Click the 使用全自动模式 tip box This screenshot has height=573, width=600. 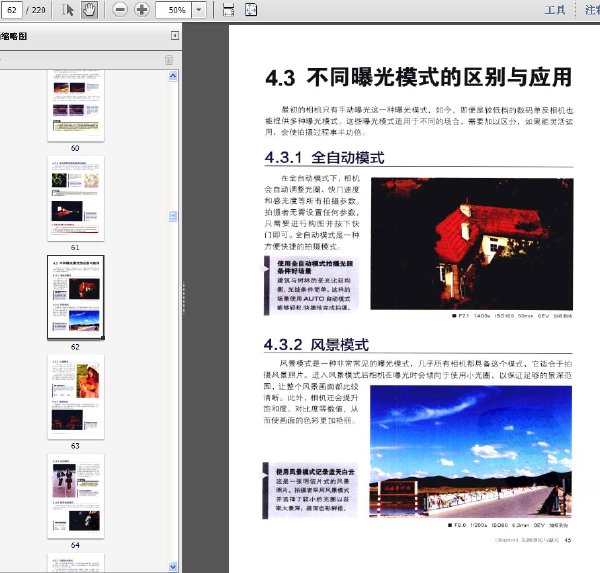click(x=311, y=286)
